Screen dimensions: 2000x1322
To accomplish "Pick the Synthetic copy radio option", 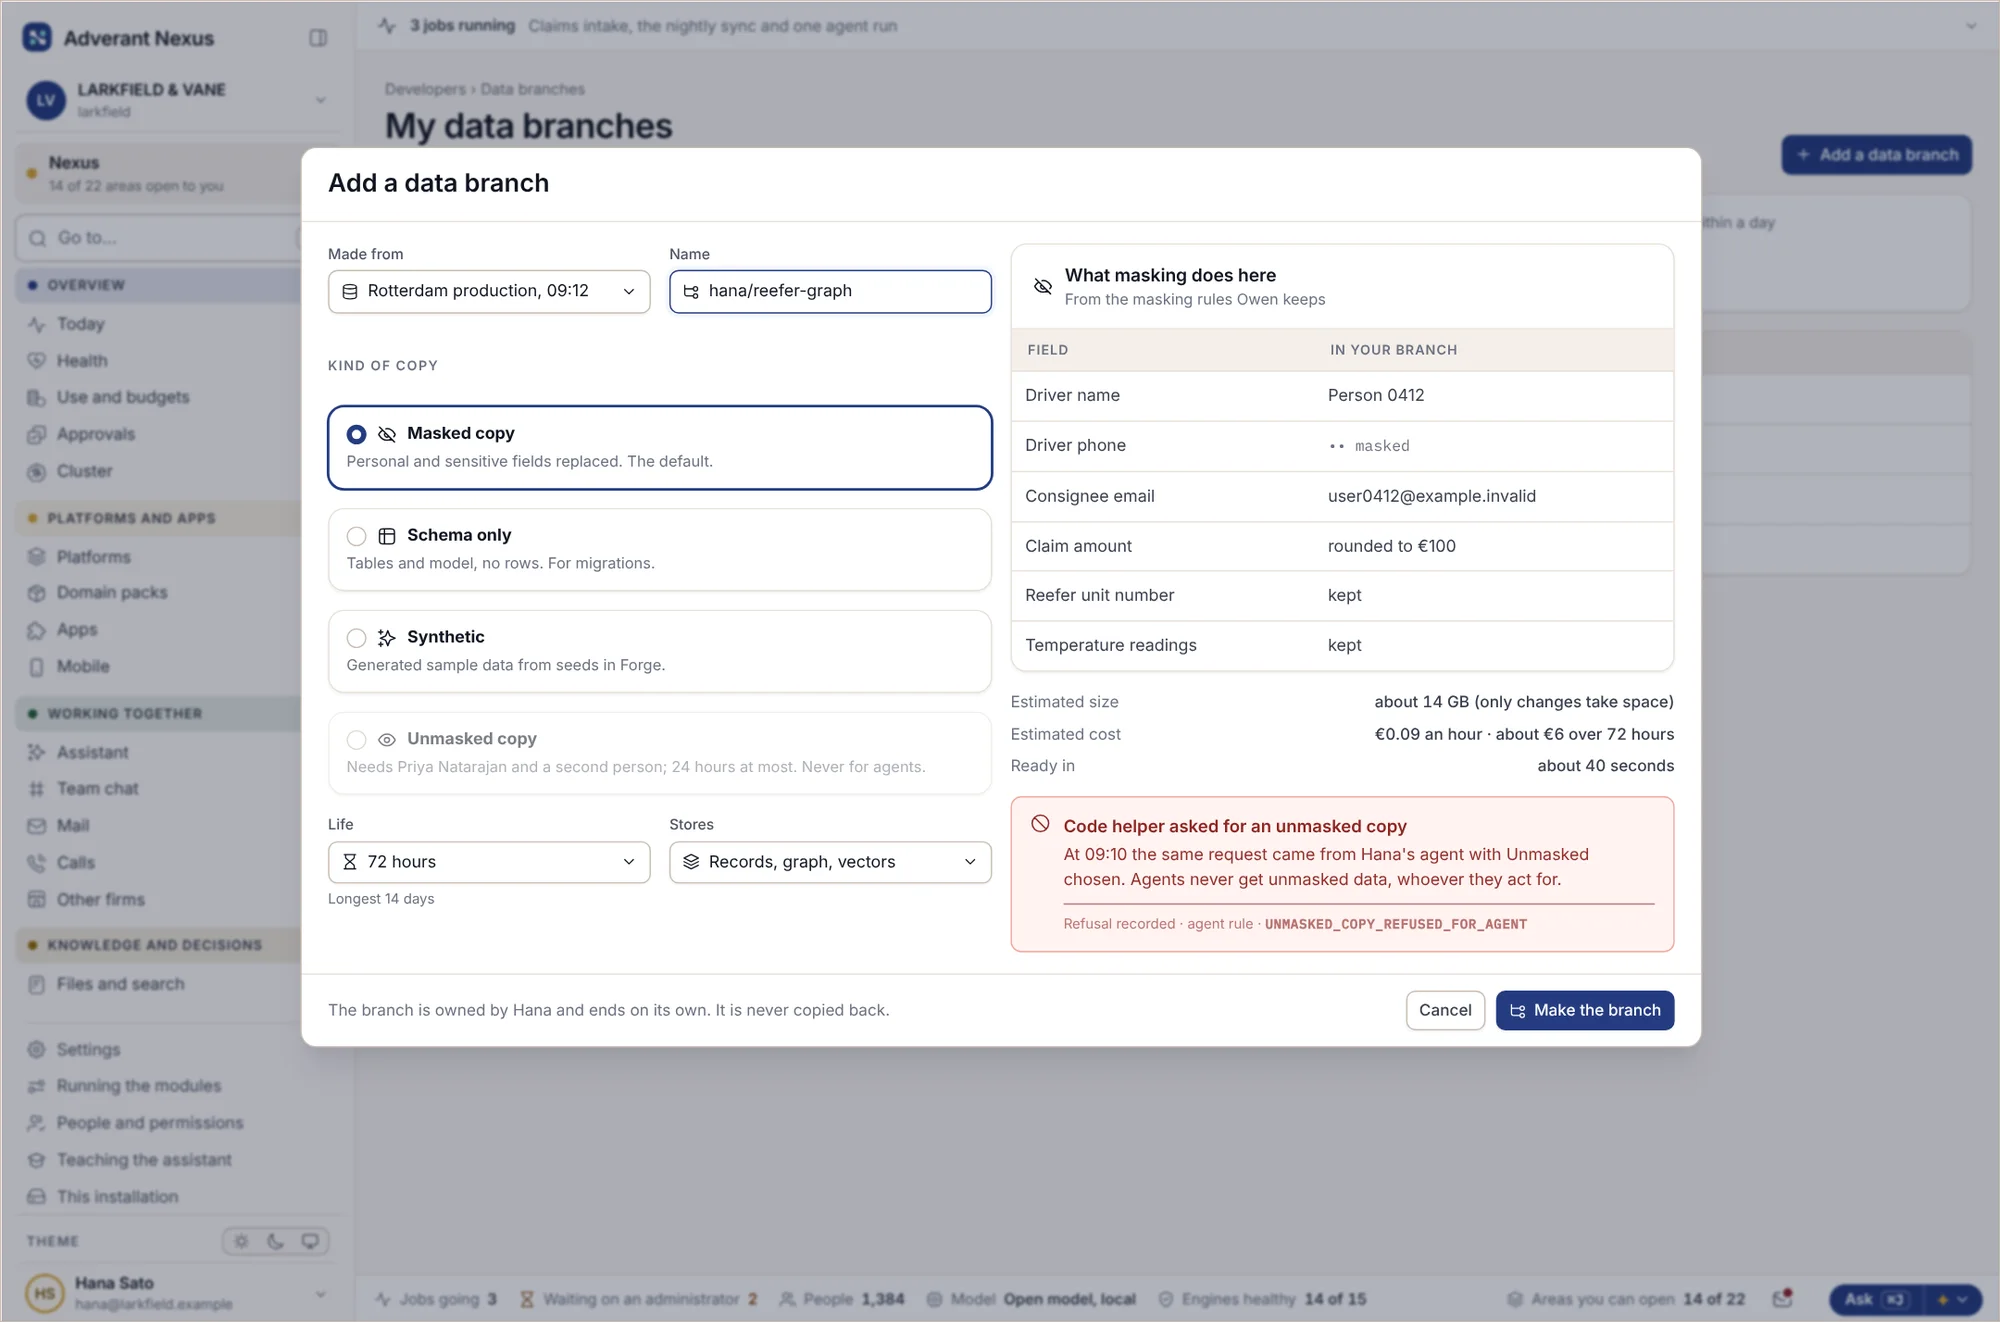I will point(356,638).
